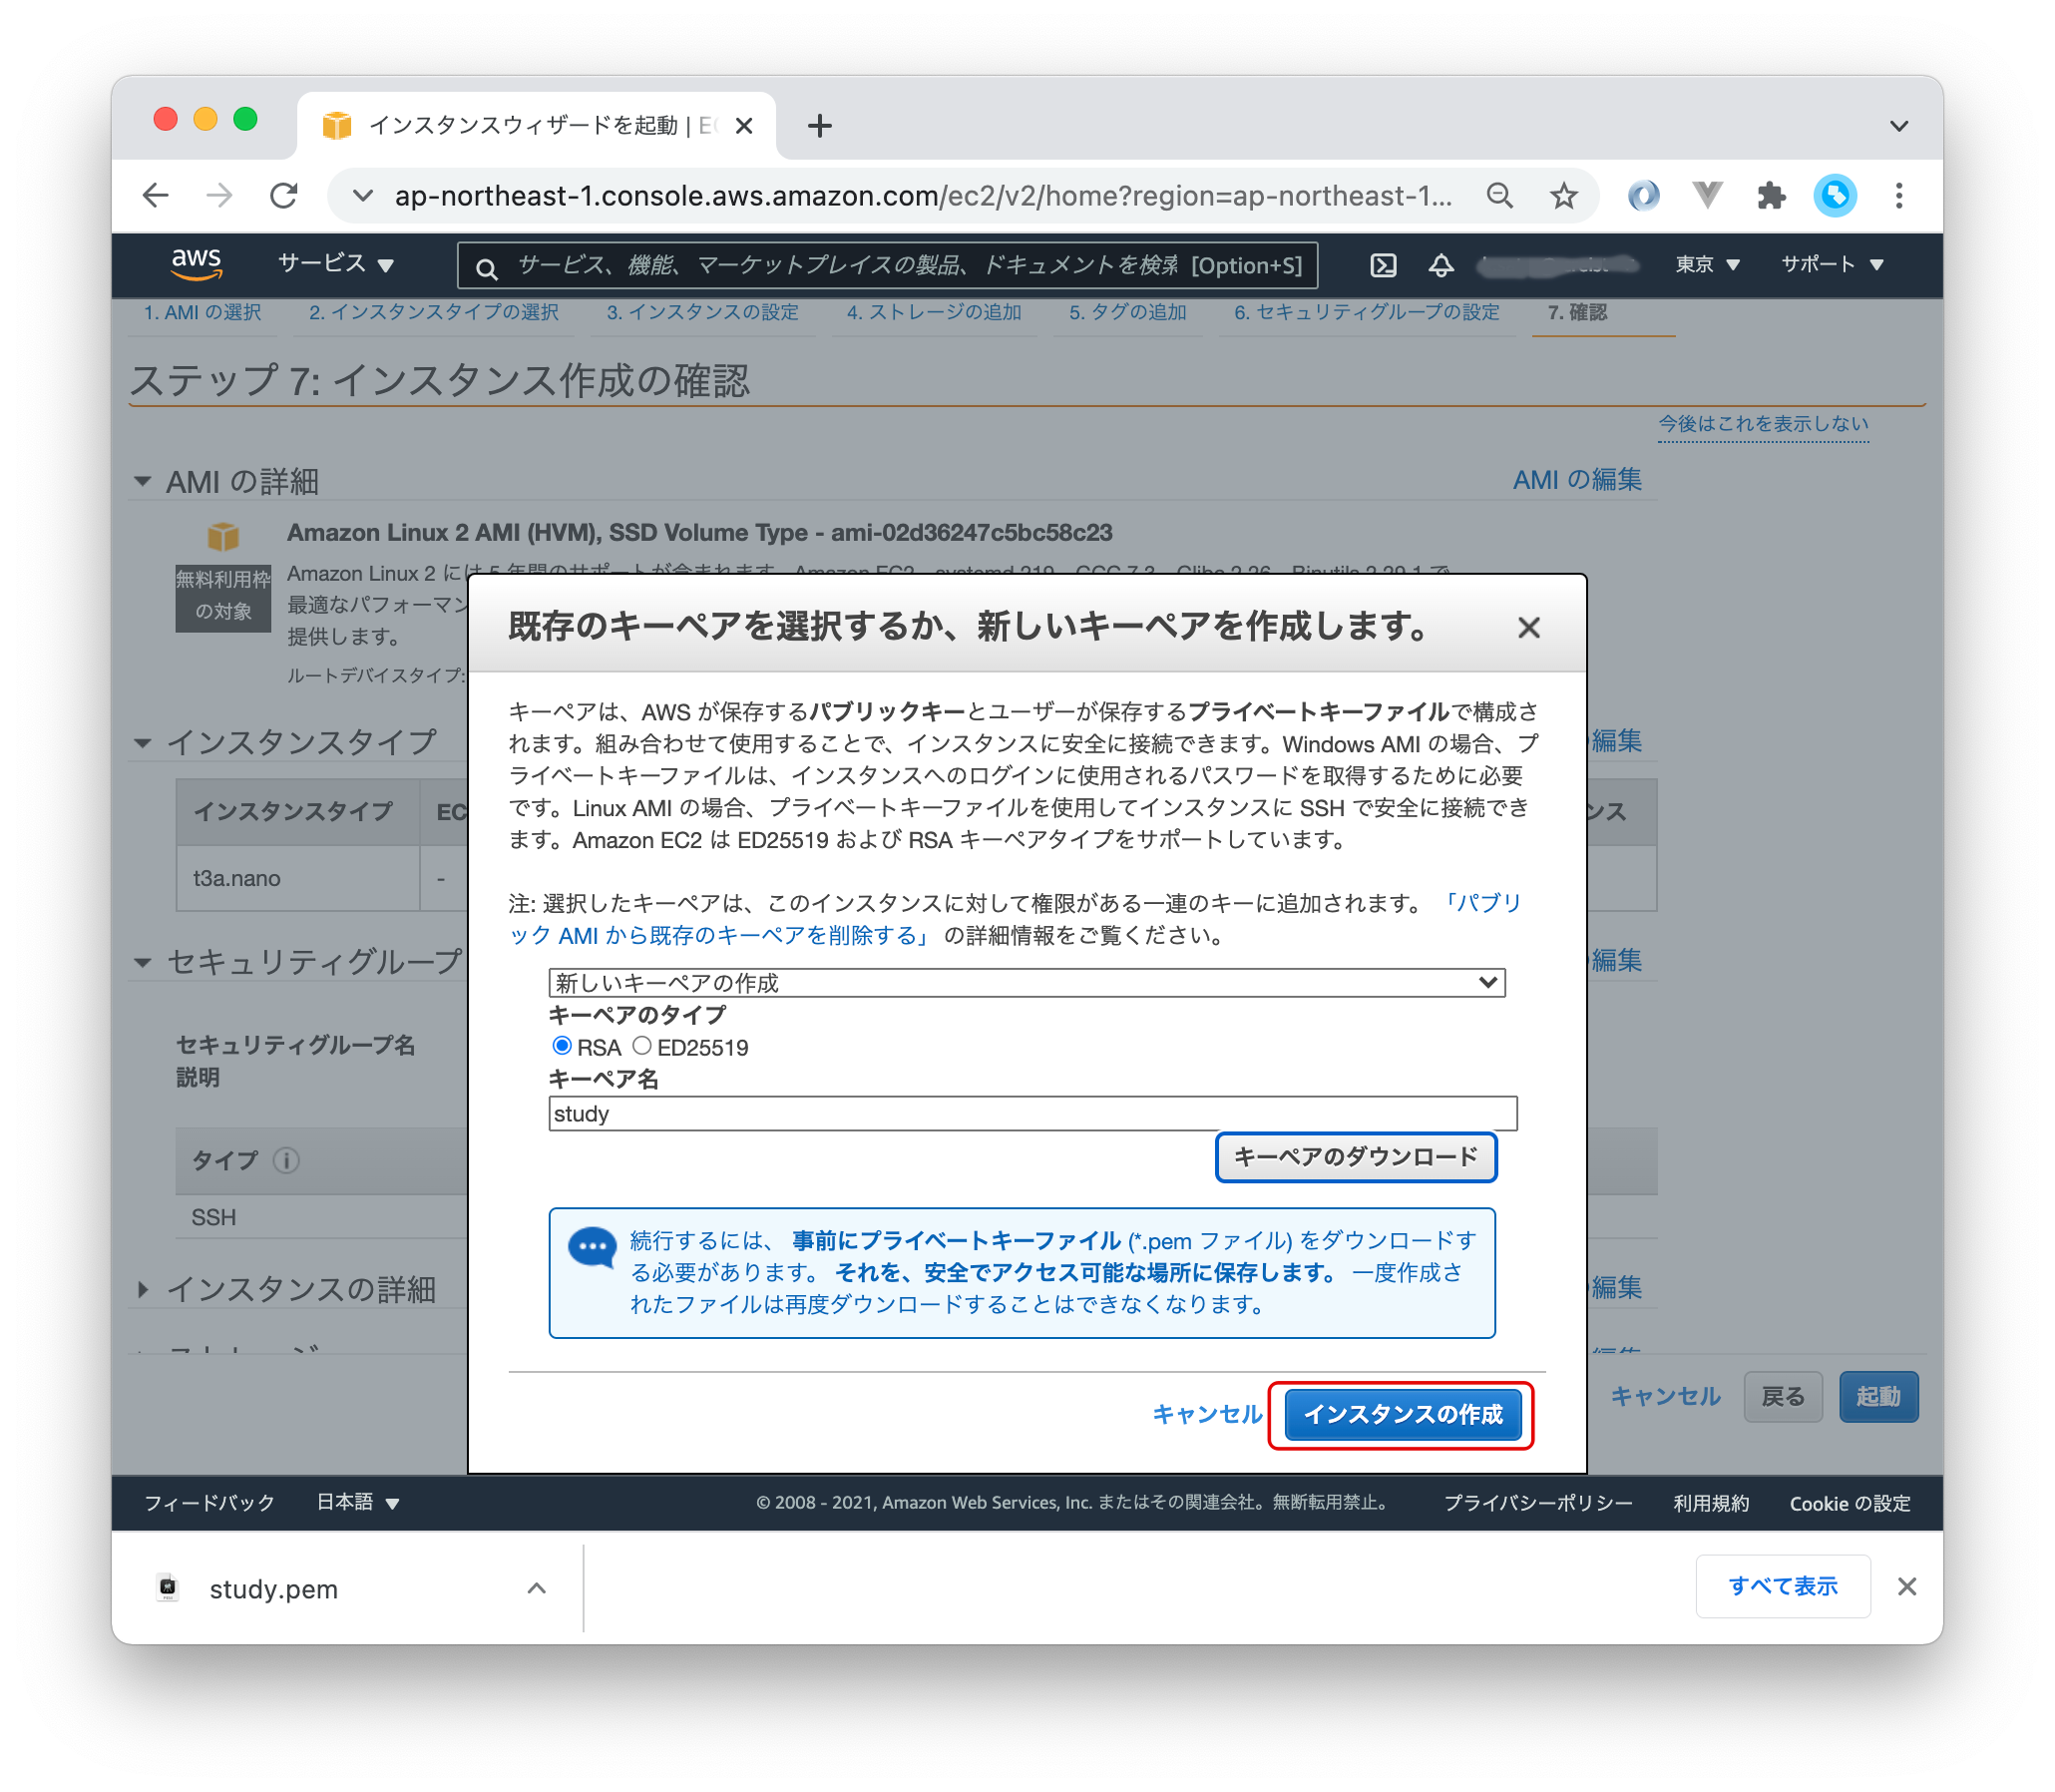
Task: Bookmark page with the star icon
Action: point(1563,196)
